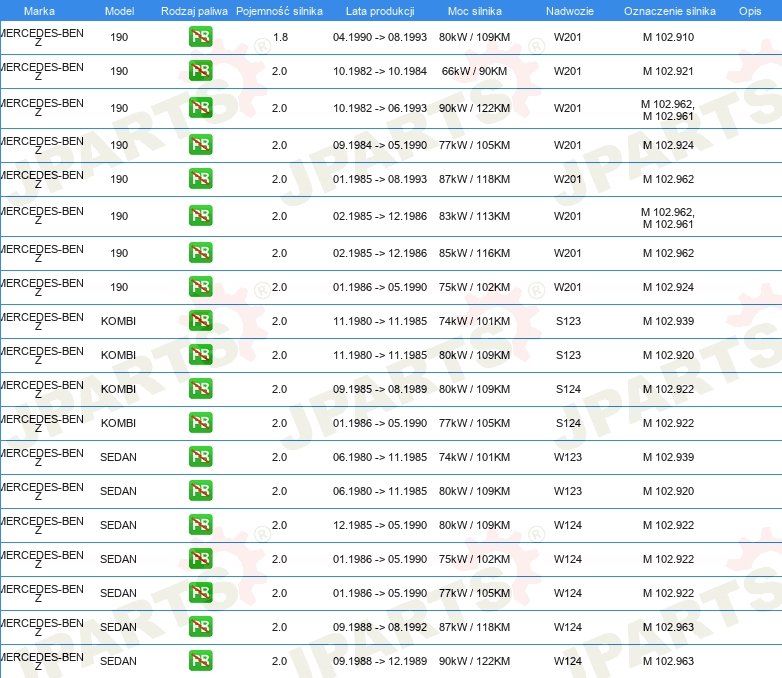This screenshot has width=782, height=678.
Task: Click fuel icon for SEDAN 75kW / 102KM row
Action: click(x=200, y=558)
